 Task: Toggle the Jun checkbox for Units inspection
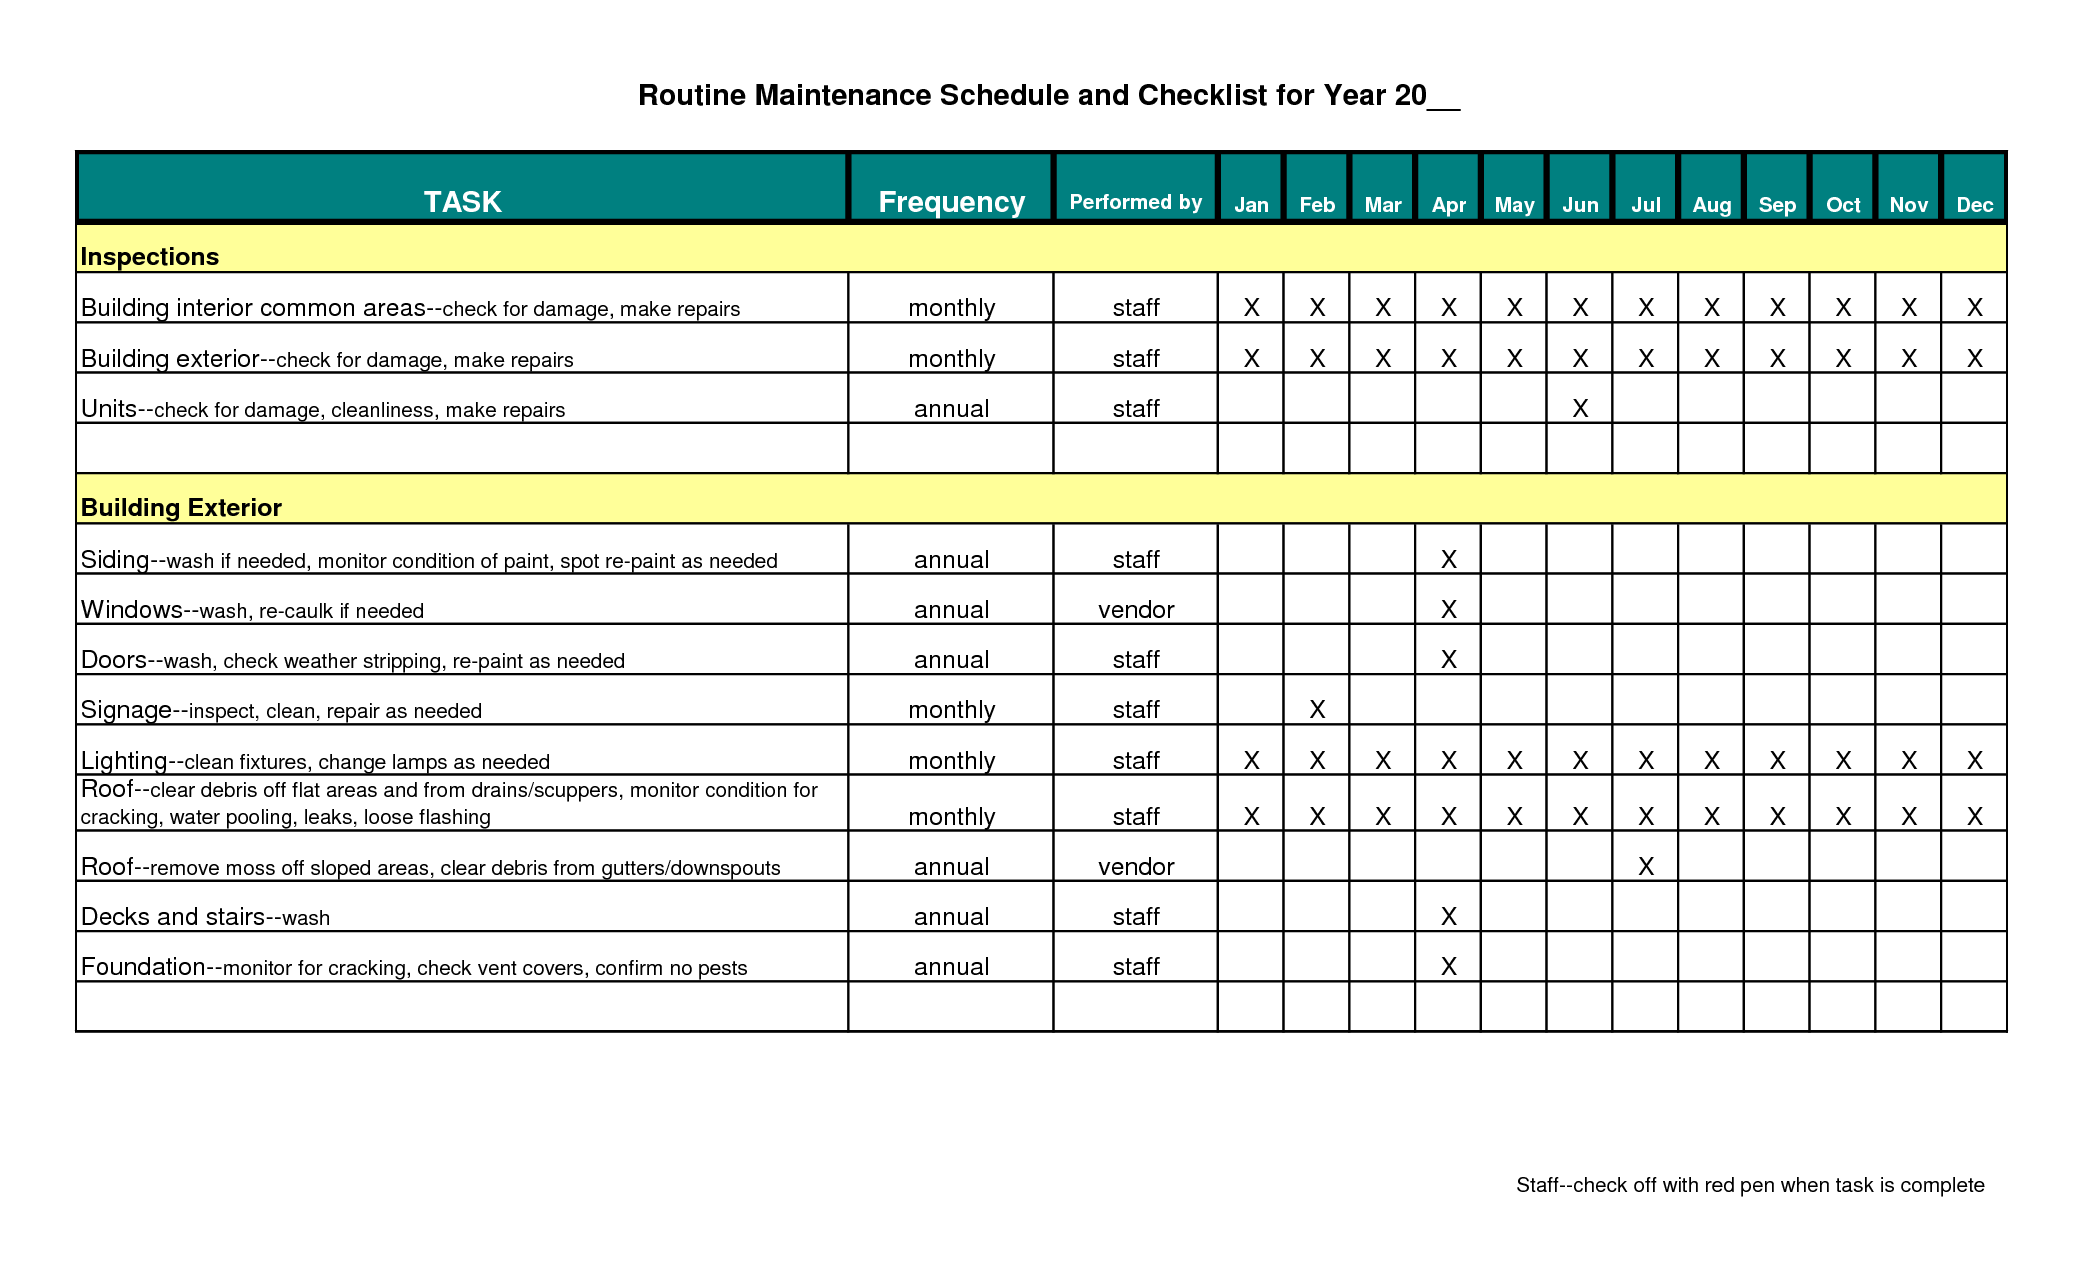tap(1582, 402)
